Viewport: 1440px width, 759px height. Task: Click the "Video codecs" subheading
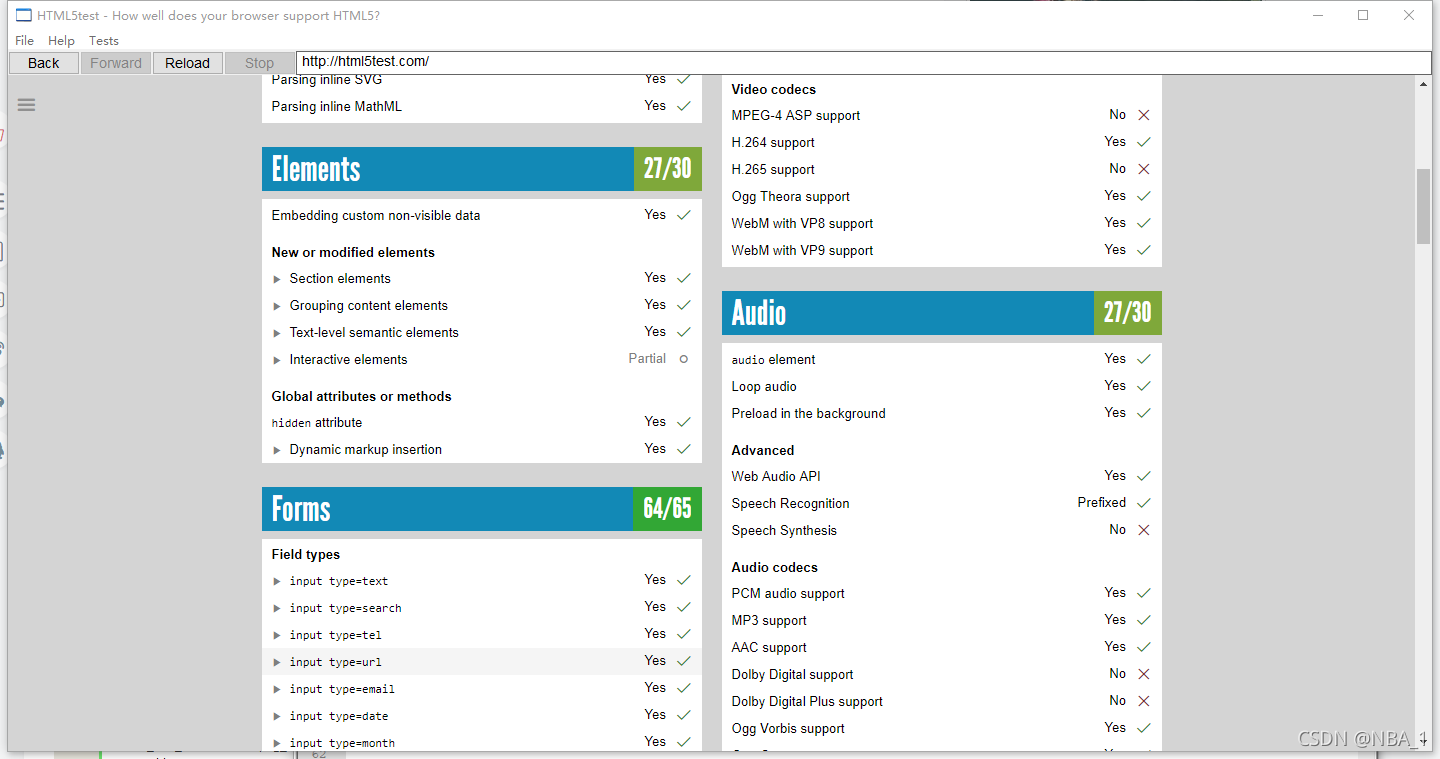click(x=774, y=89)
